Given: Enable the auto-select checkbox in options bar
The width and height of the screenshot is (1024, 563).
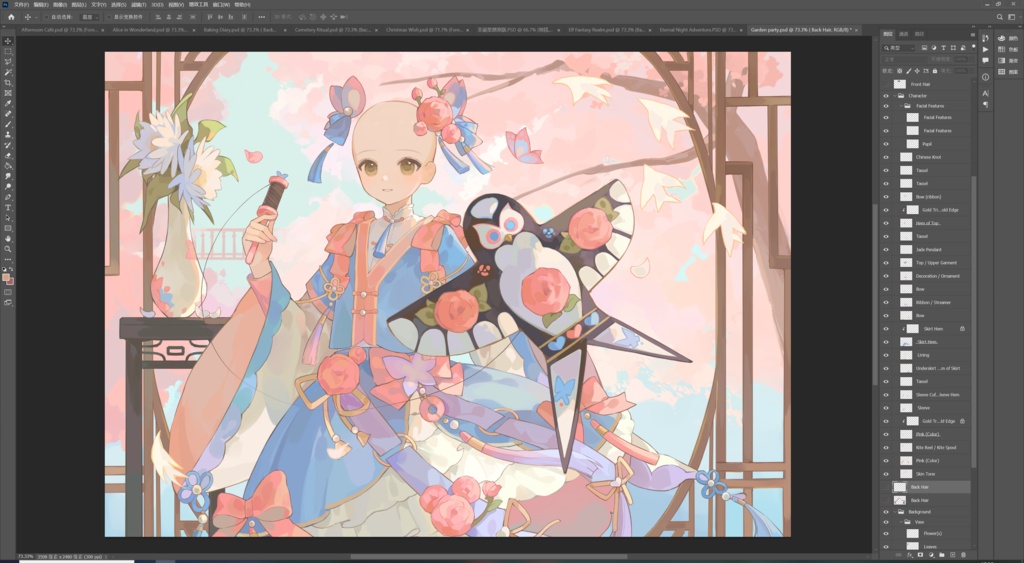Looking at the screenshot, I should pos(46,17).
